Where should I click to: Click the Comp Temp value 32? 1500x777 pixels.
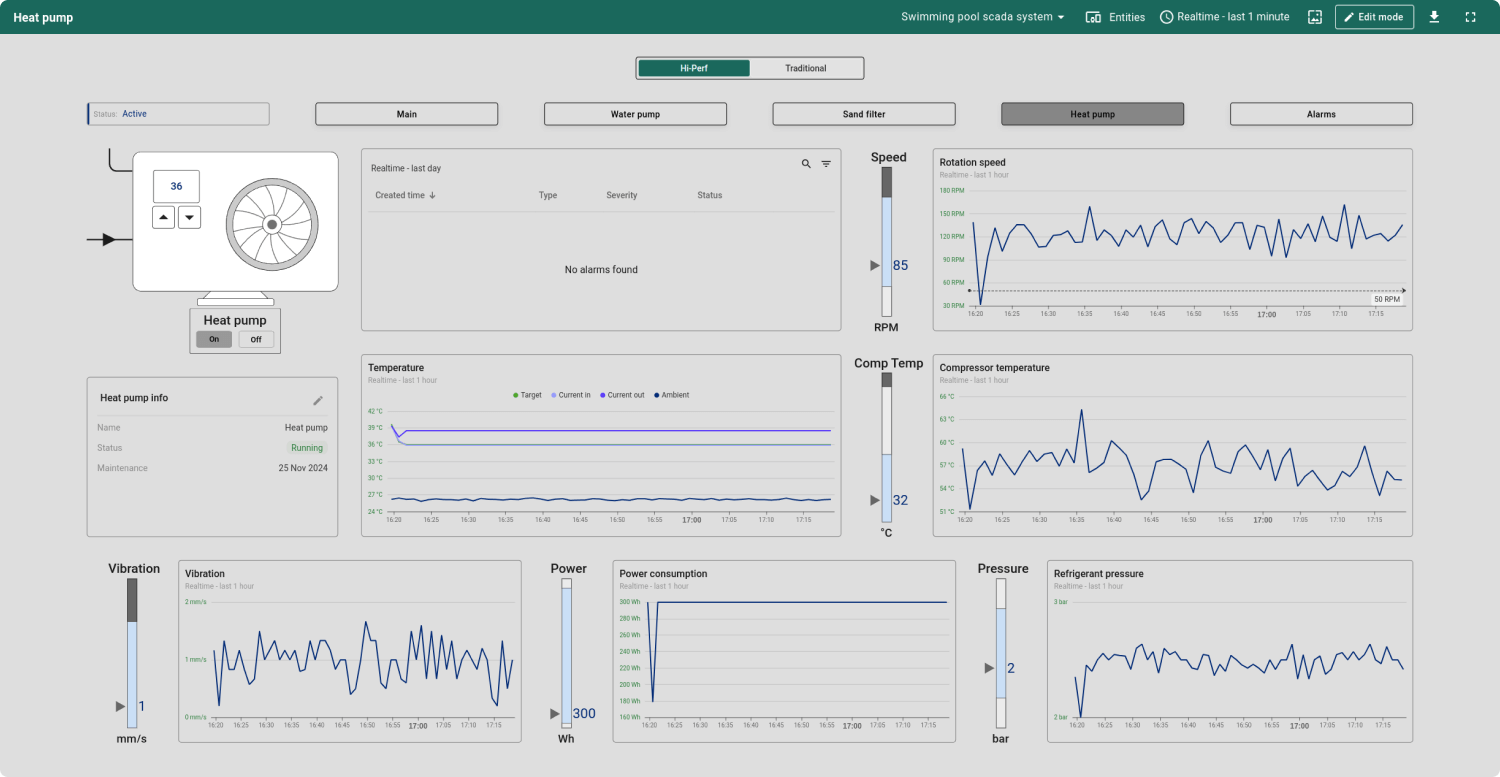[x=901, y=500]
